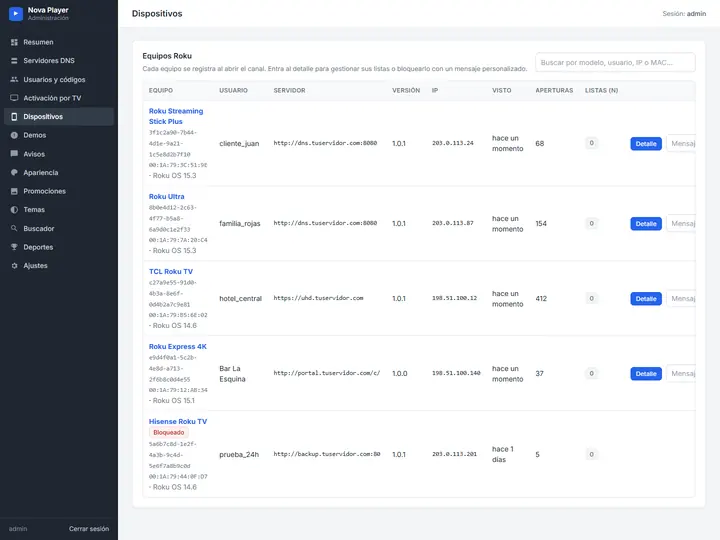This screenshot has width=720, height=540.
Task: Select user cell hotel_central
Action: click(x=241, y=298)
